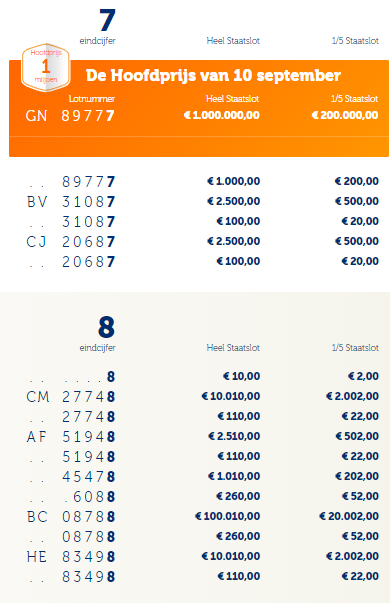Click the HE 83498 lot number
390x603 pixels.
(x=71, y=556)
